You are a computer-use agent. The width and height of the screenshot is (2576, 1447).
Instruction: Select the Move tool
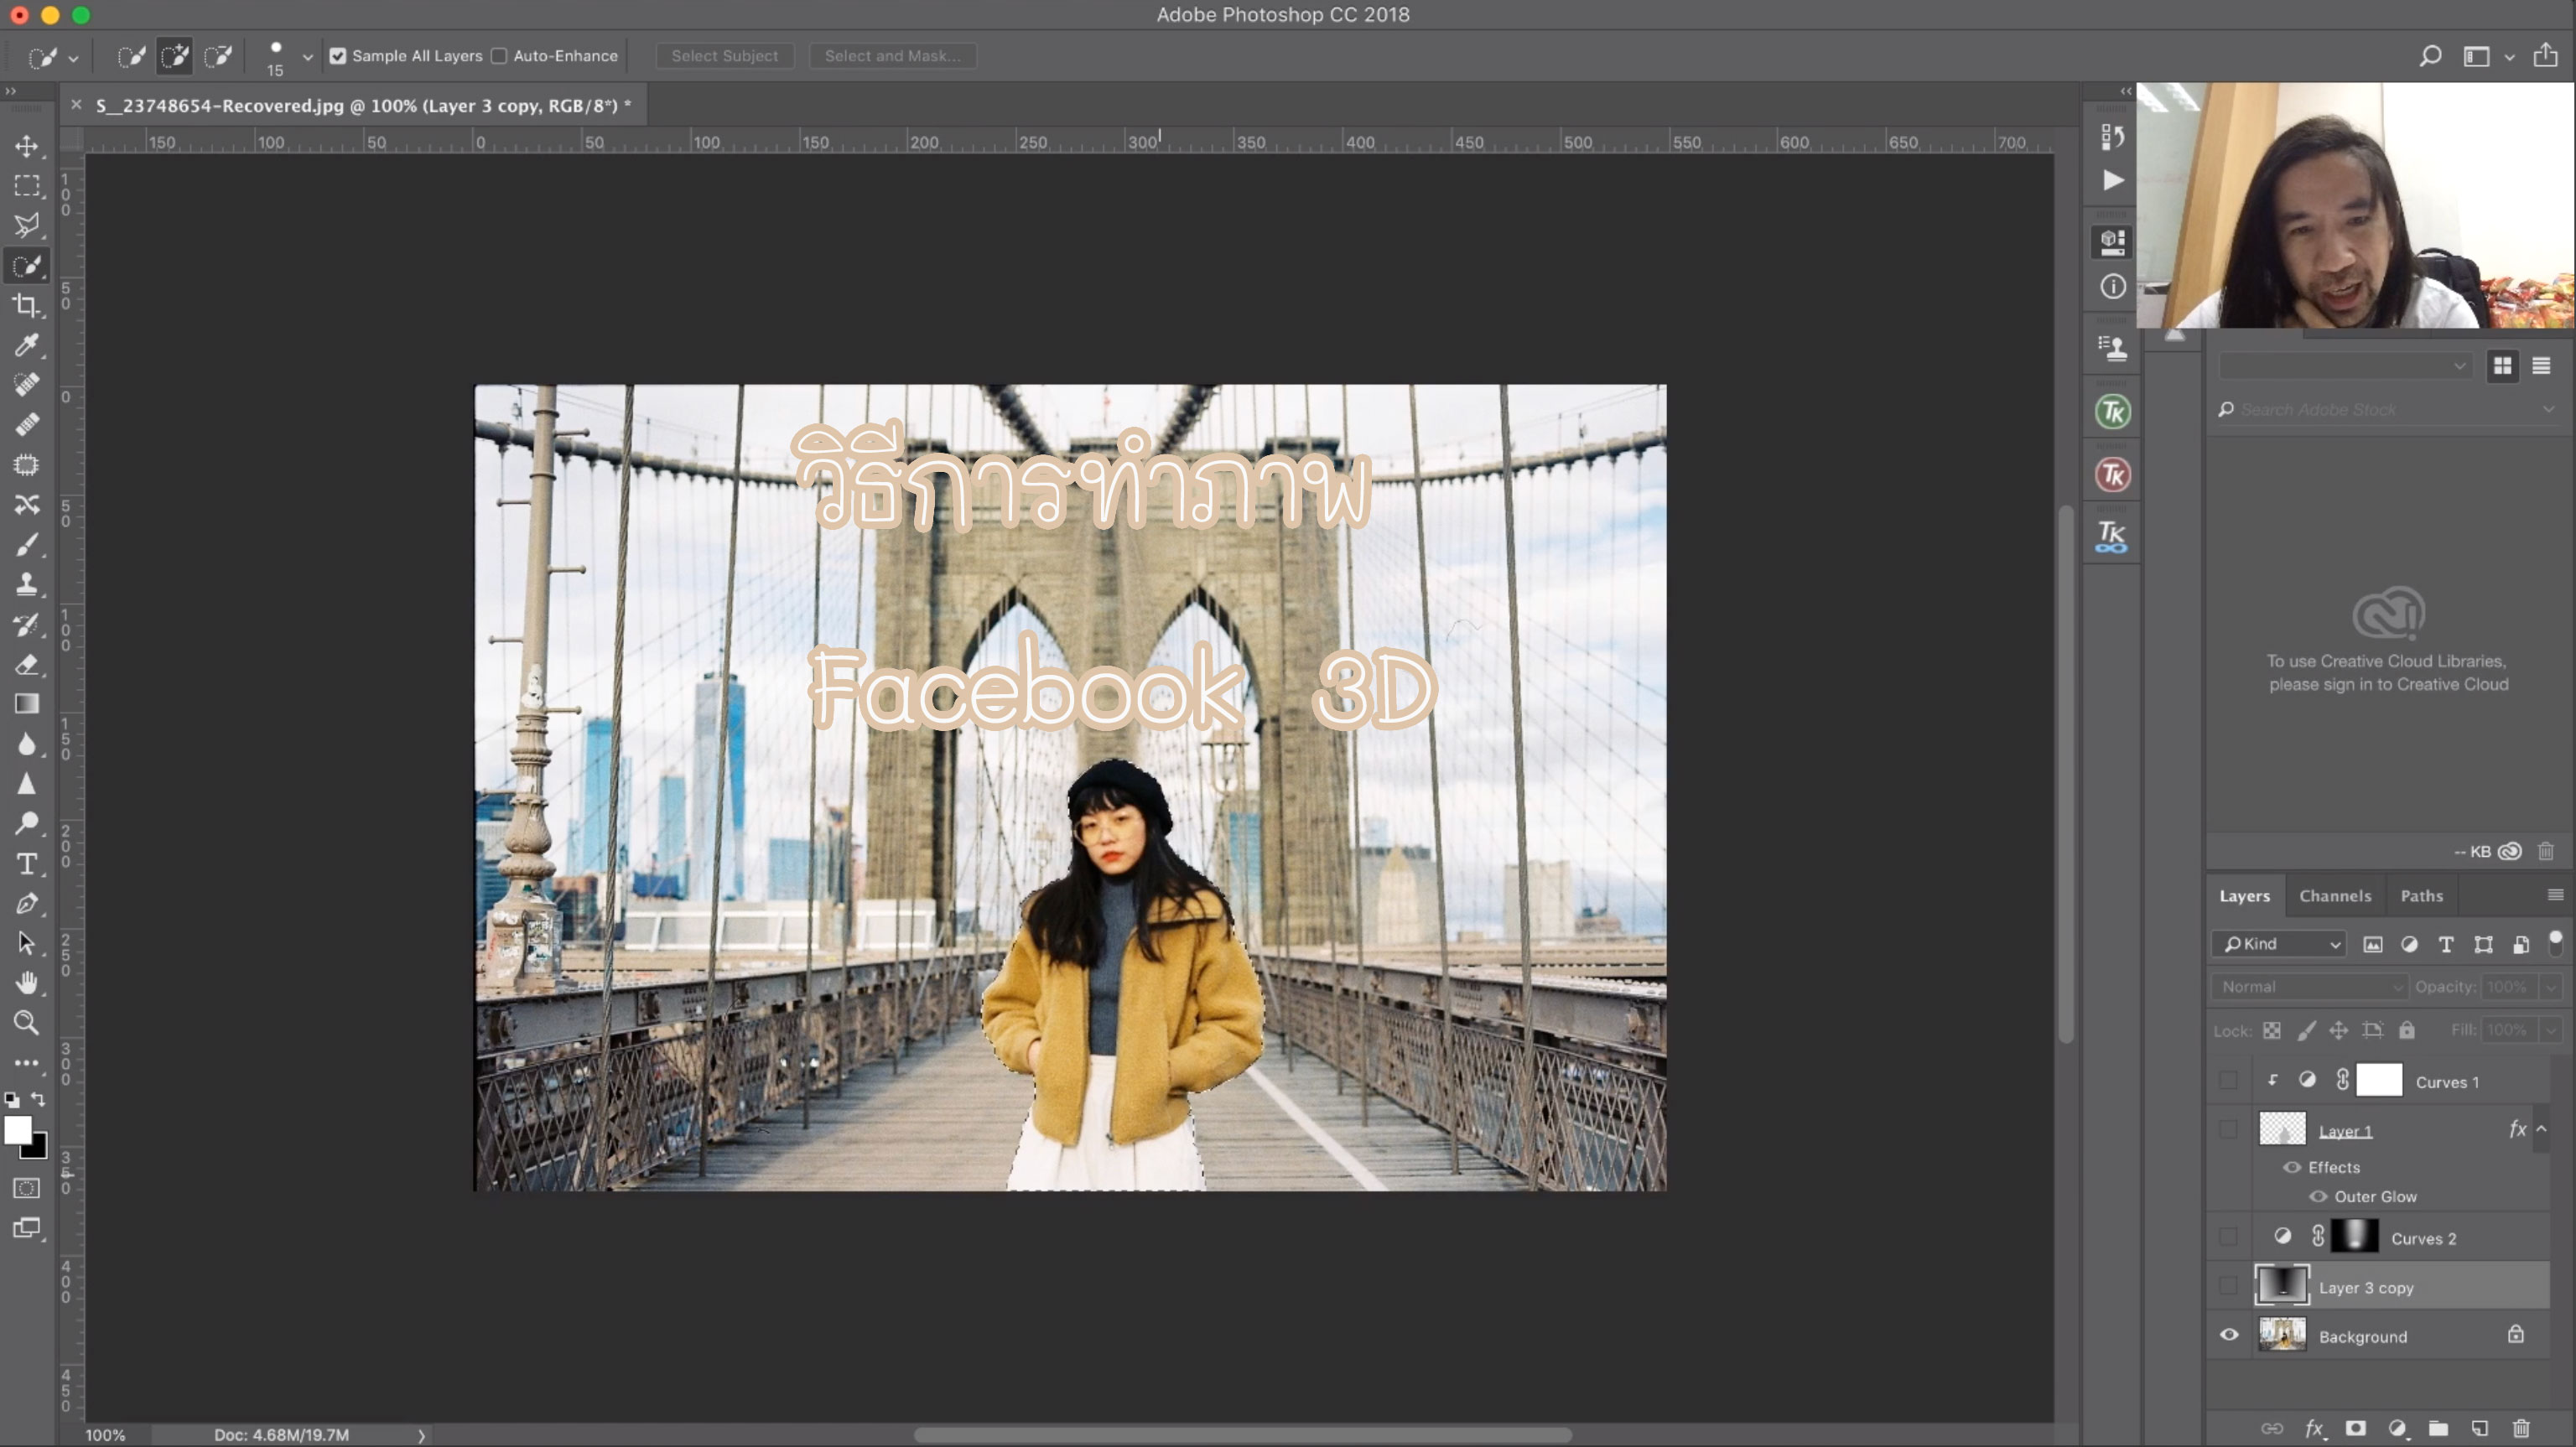(27, 146)
